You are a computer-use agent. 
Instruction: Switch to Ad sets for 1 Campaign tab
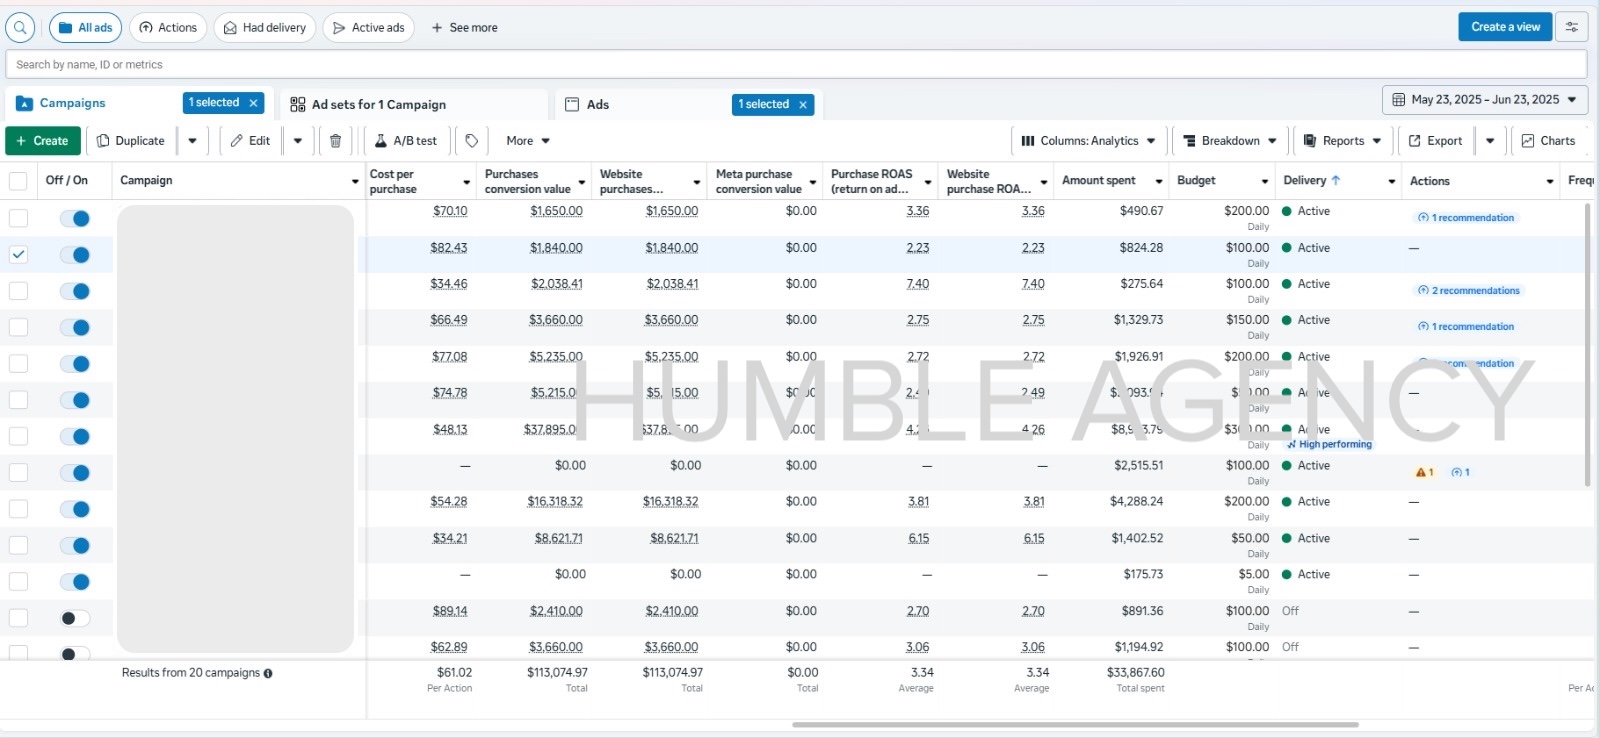[x=378, y=104]
